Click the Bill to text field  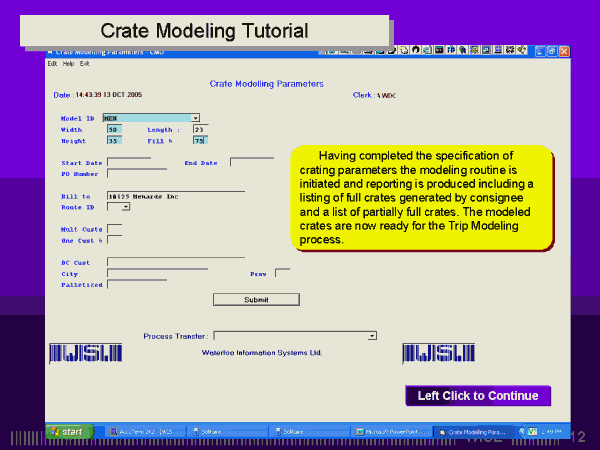[x=175, y=196]
